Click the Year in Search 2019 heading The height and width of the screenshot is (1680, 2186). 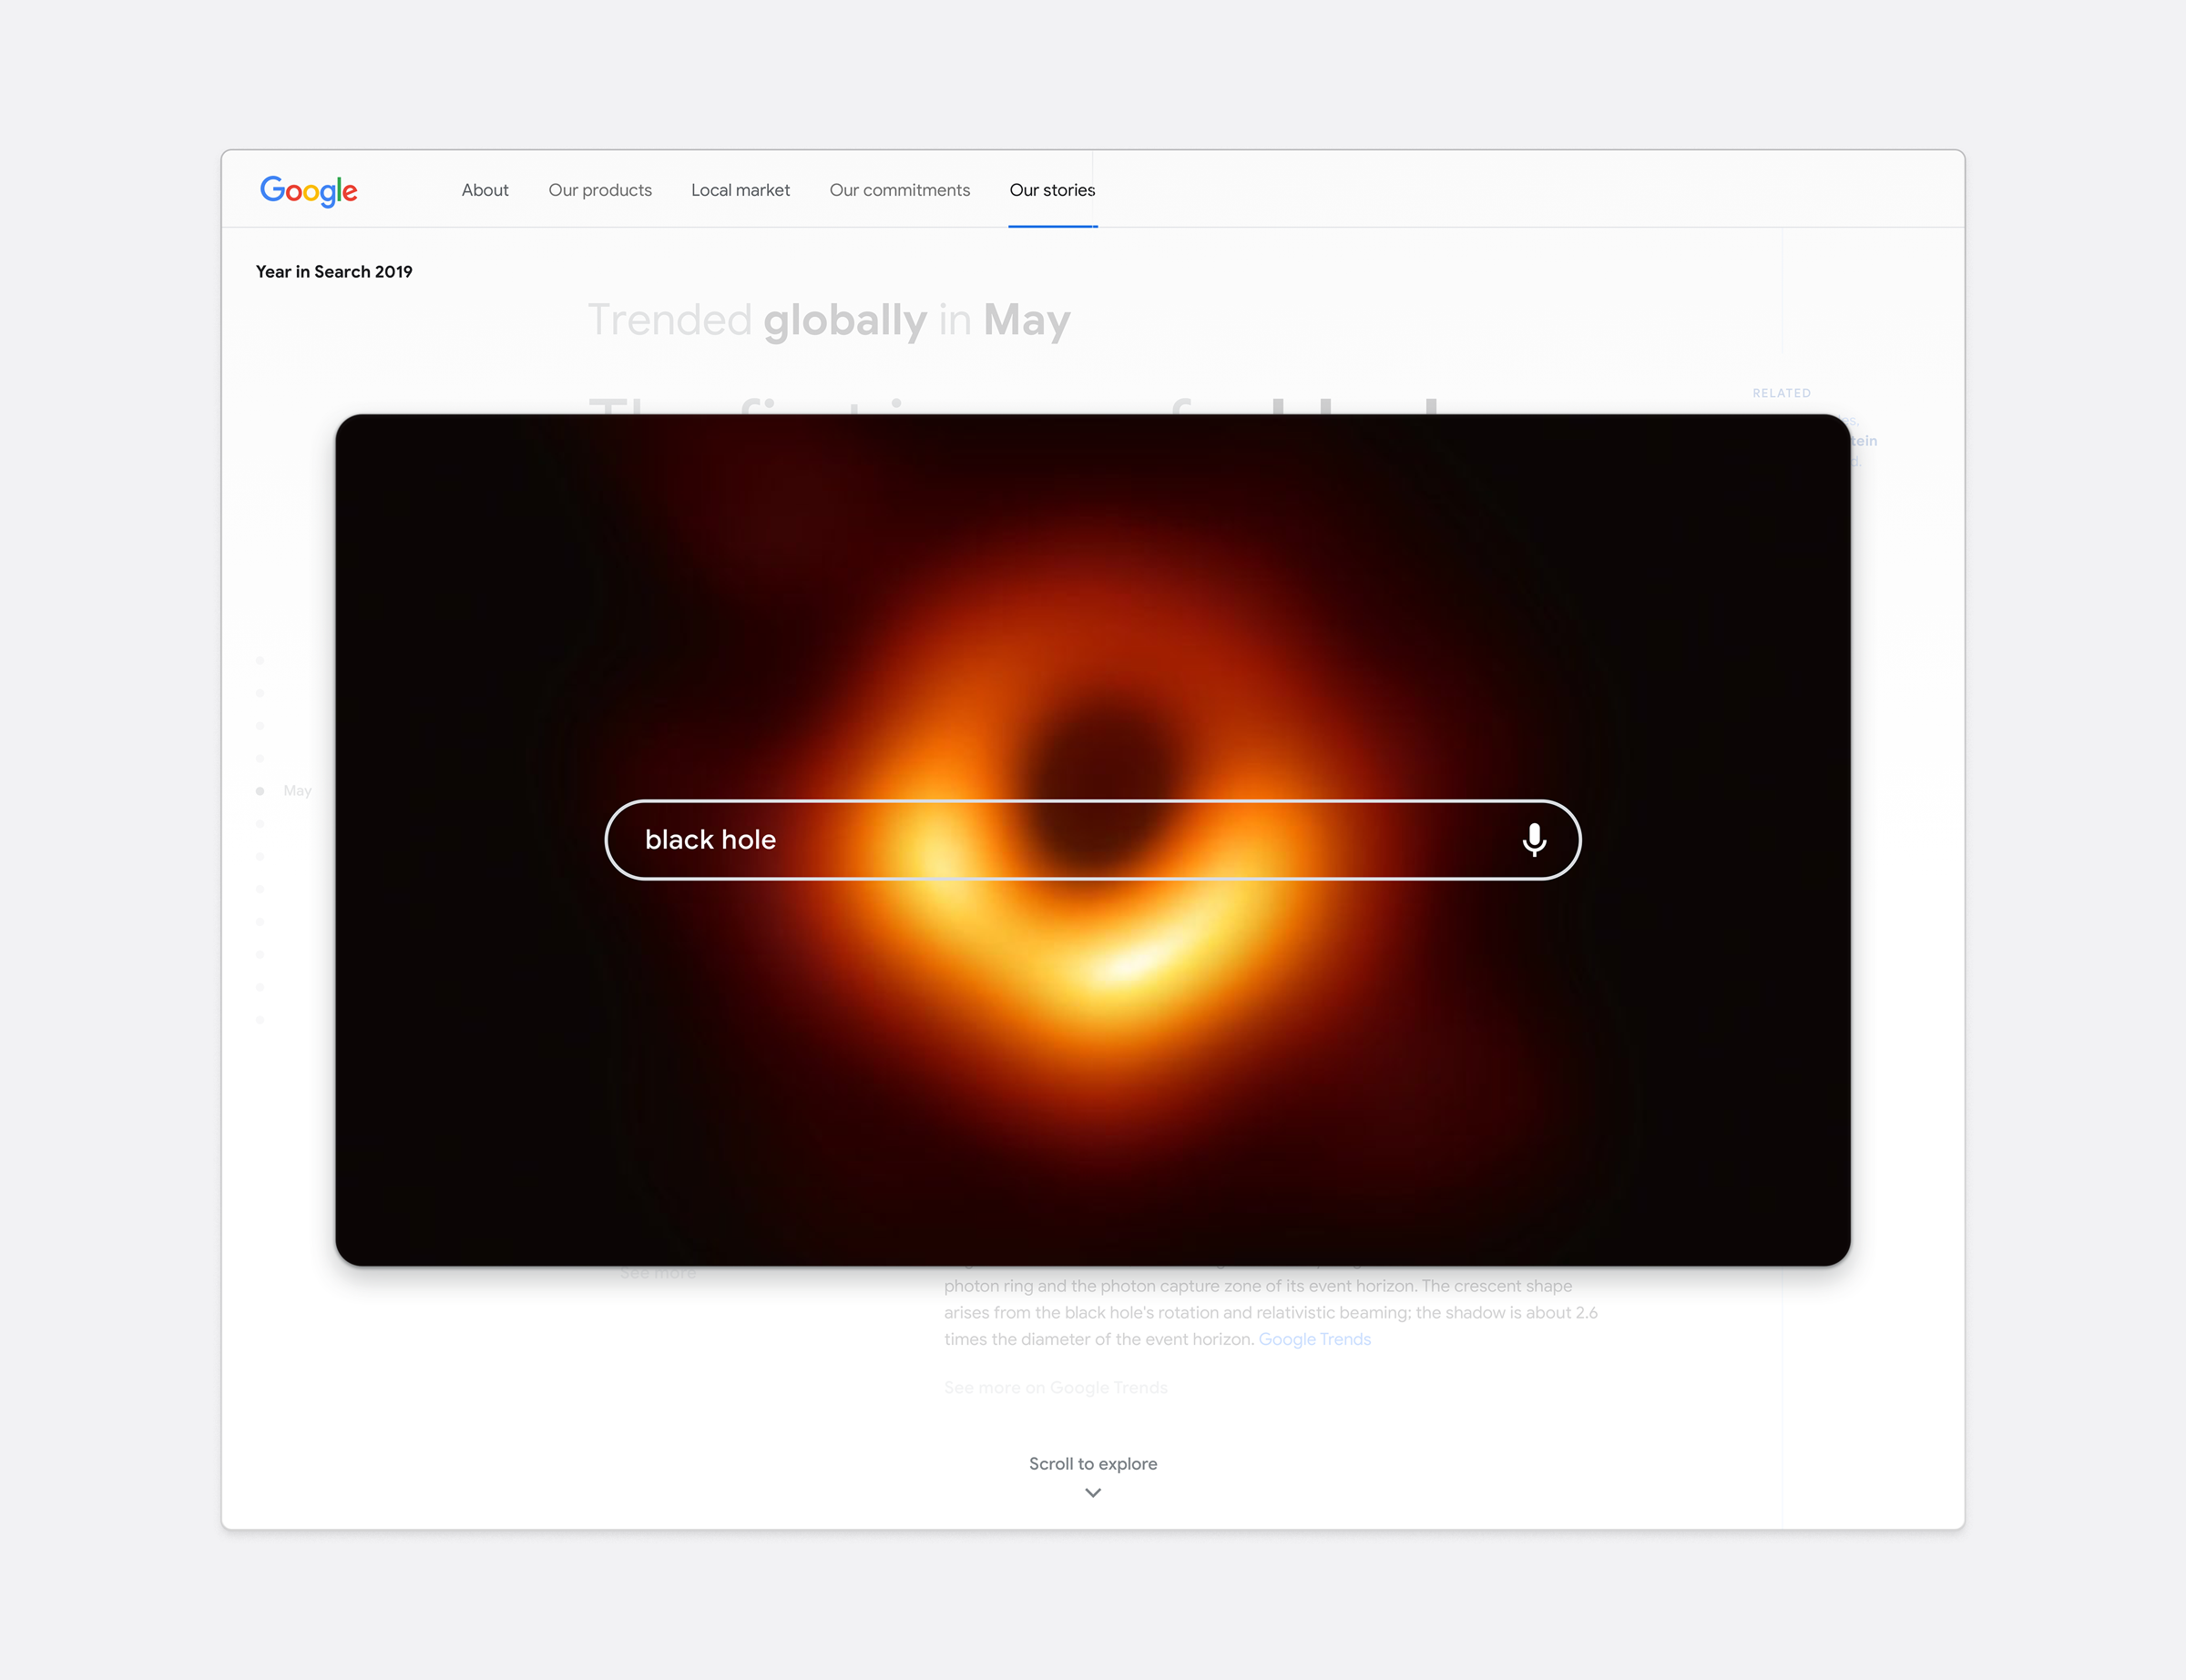click(334, 272)
